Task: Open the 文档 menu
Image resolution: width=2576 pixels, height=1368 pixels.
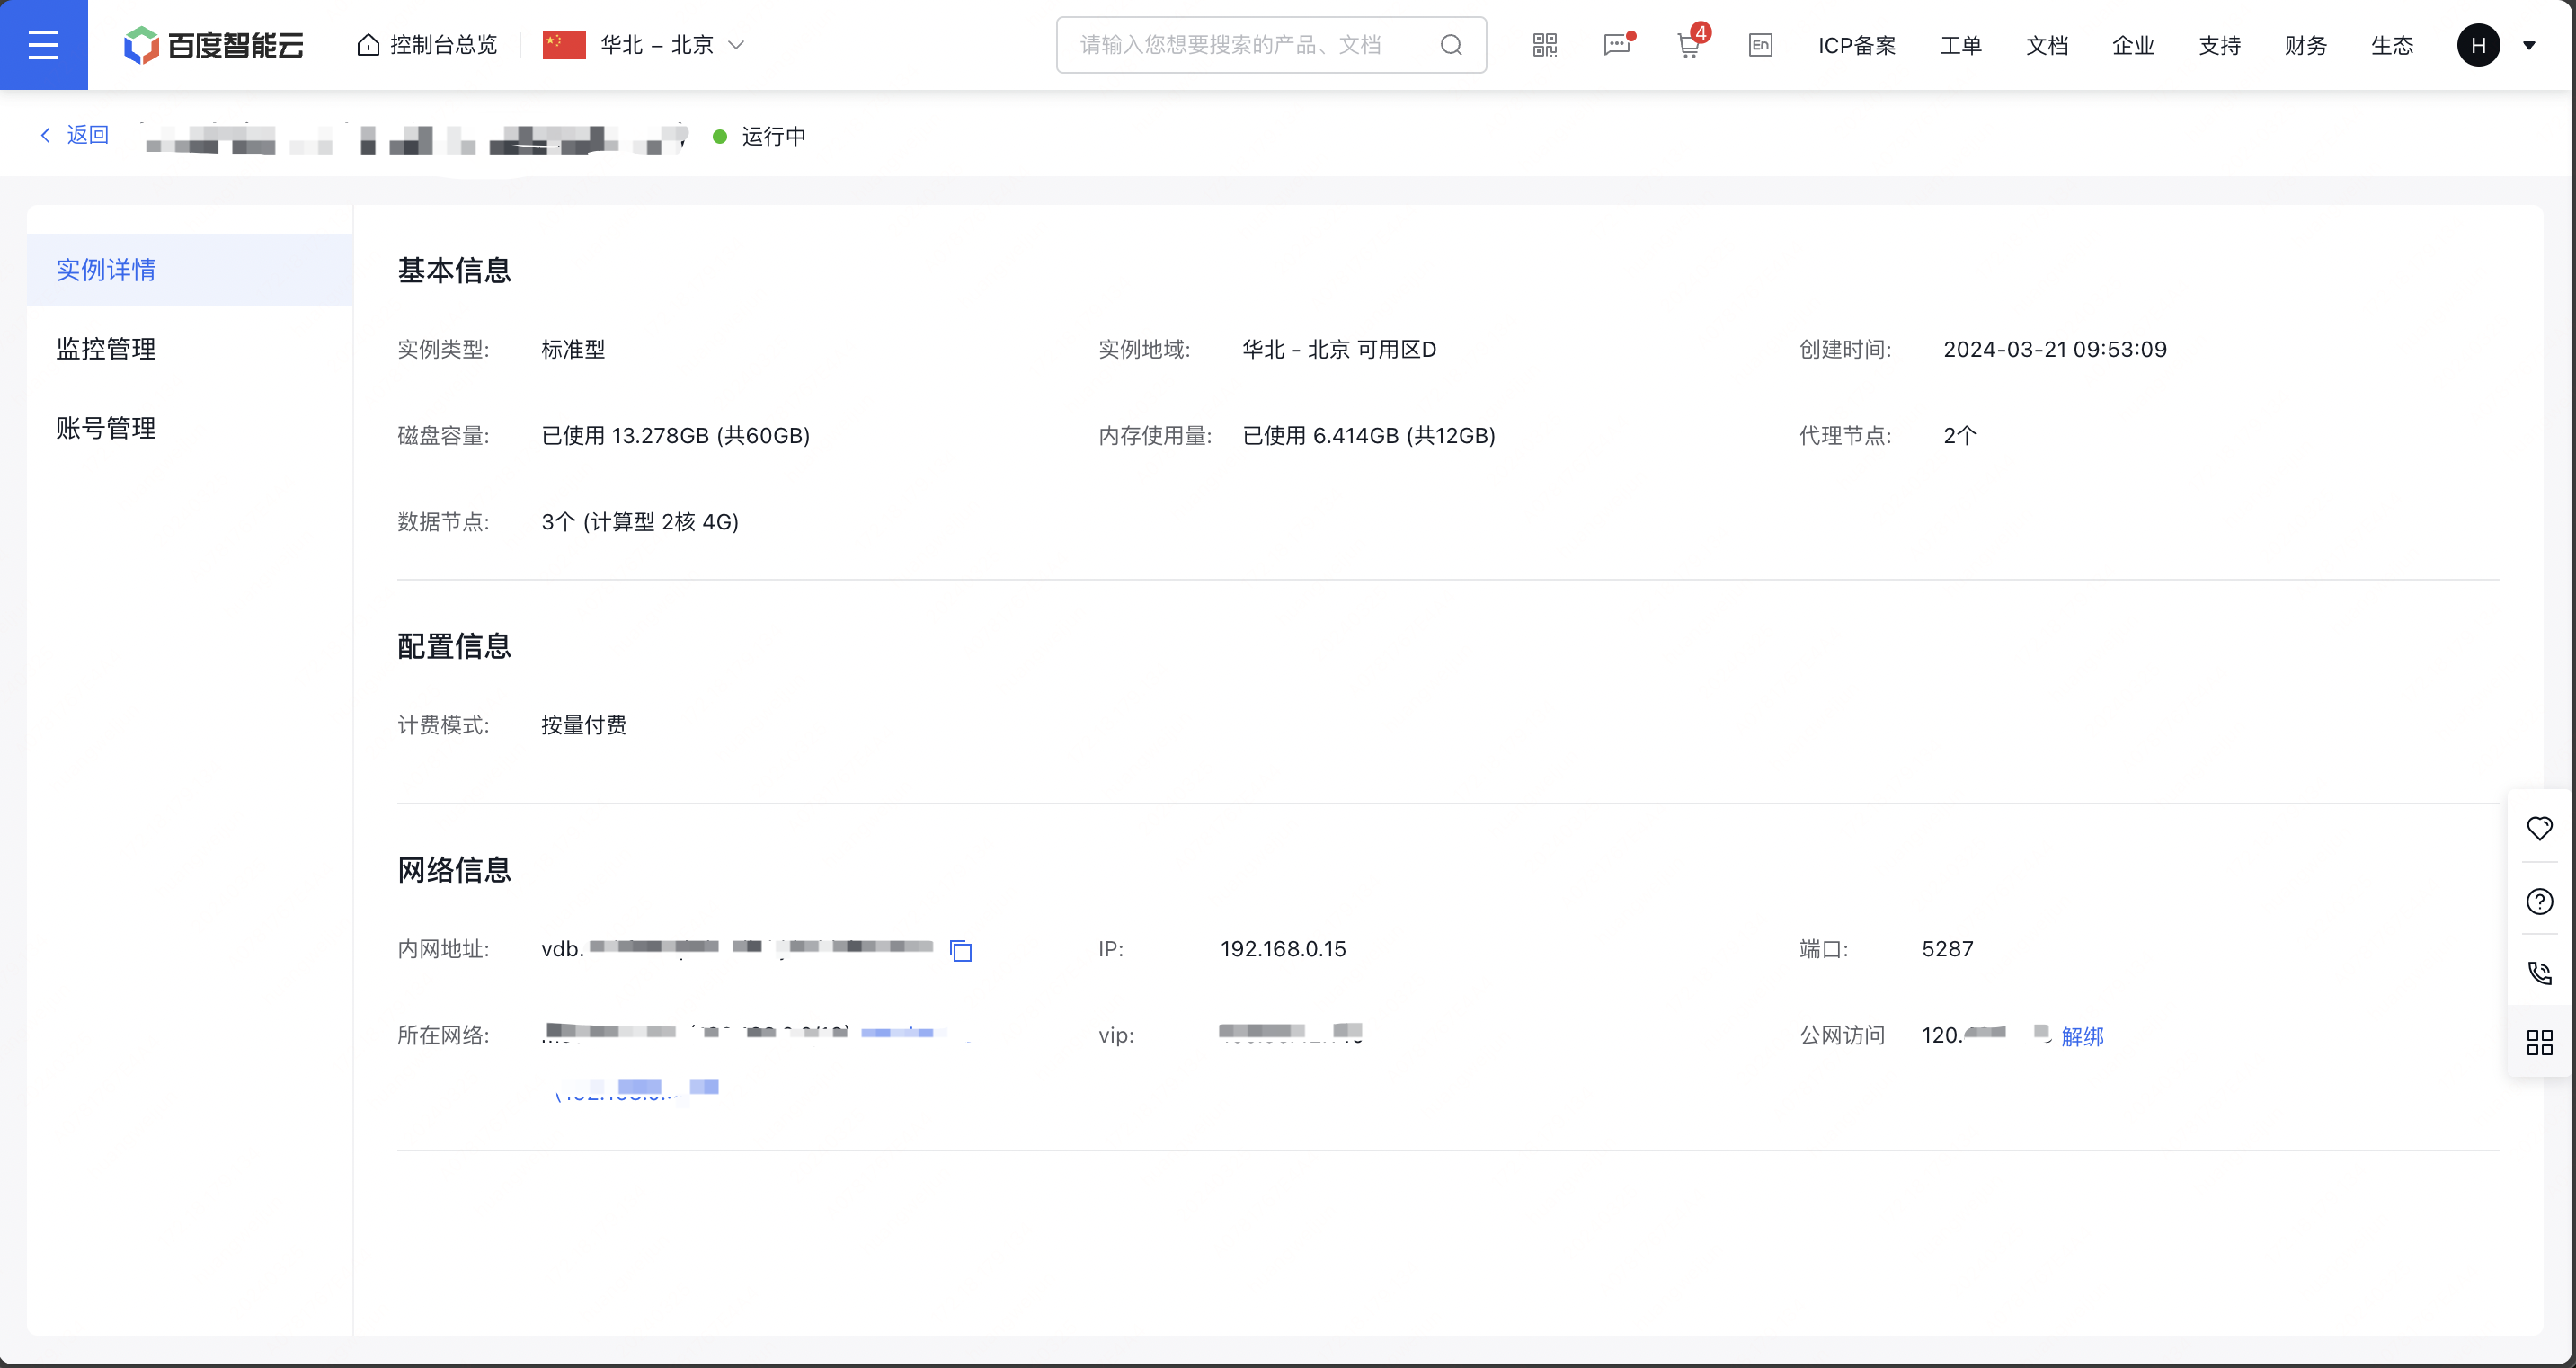Action: coord(2047,45)
